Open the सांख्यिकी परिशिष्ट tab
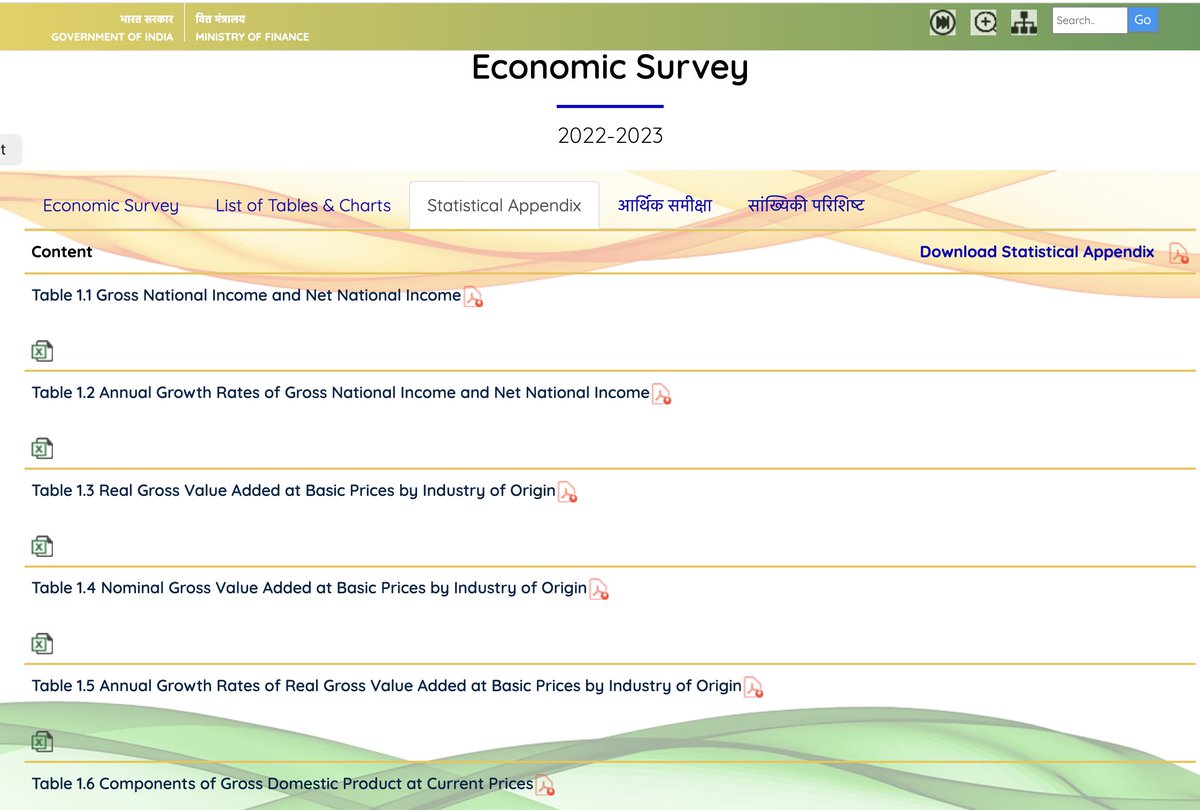The width and height of the screenshot is (1200, 810). pos(806,203)
